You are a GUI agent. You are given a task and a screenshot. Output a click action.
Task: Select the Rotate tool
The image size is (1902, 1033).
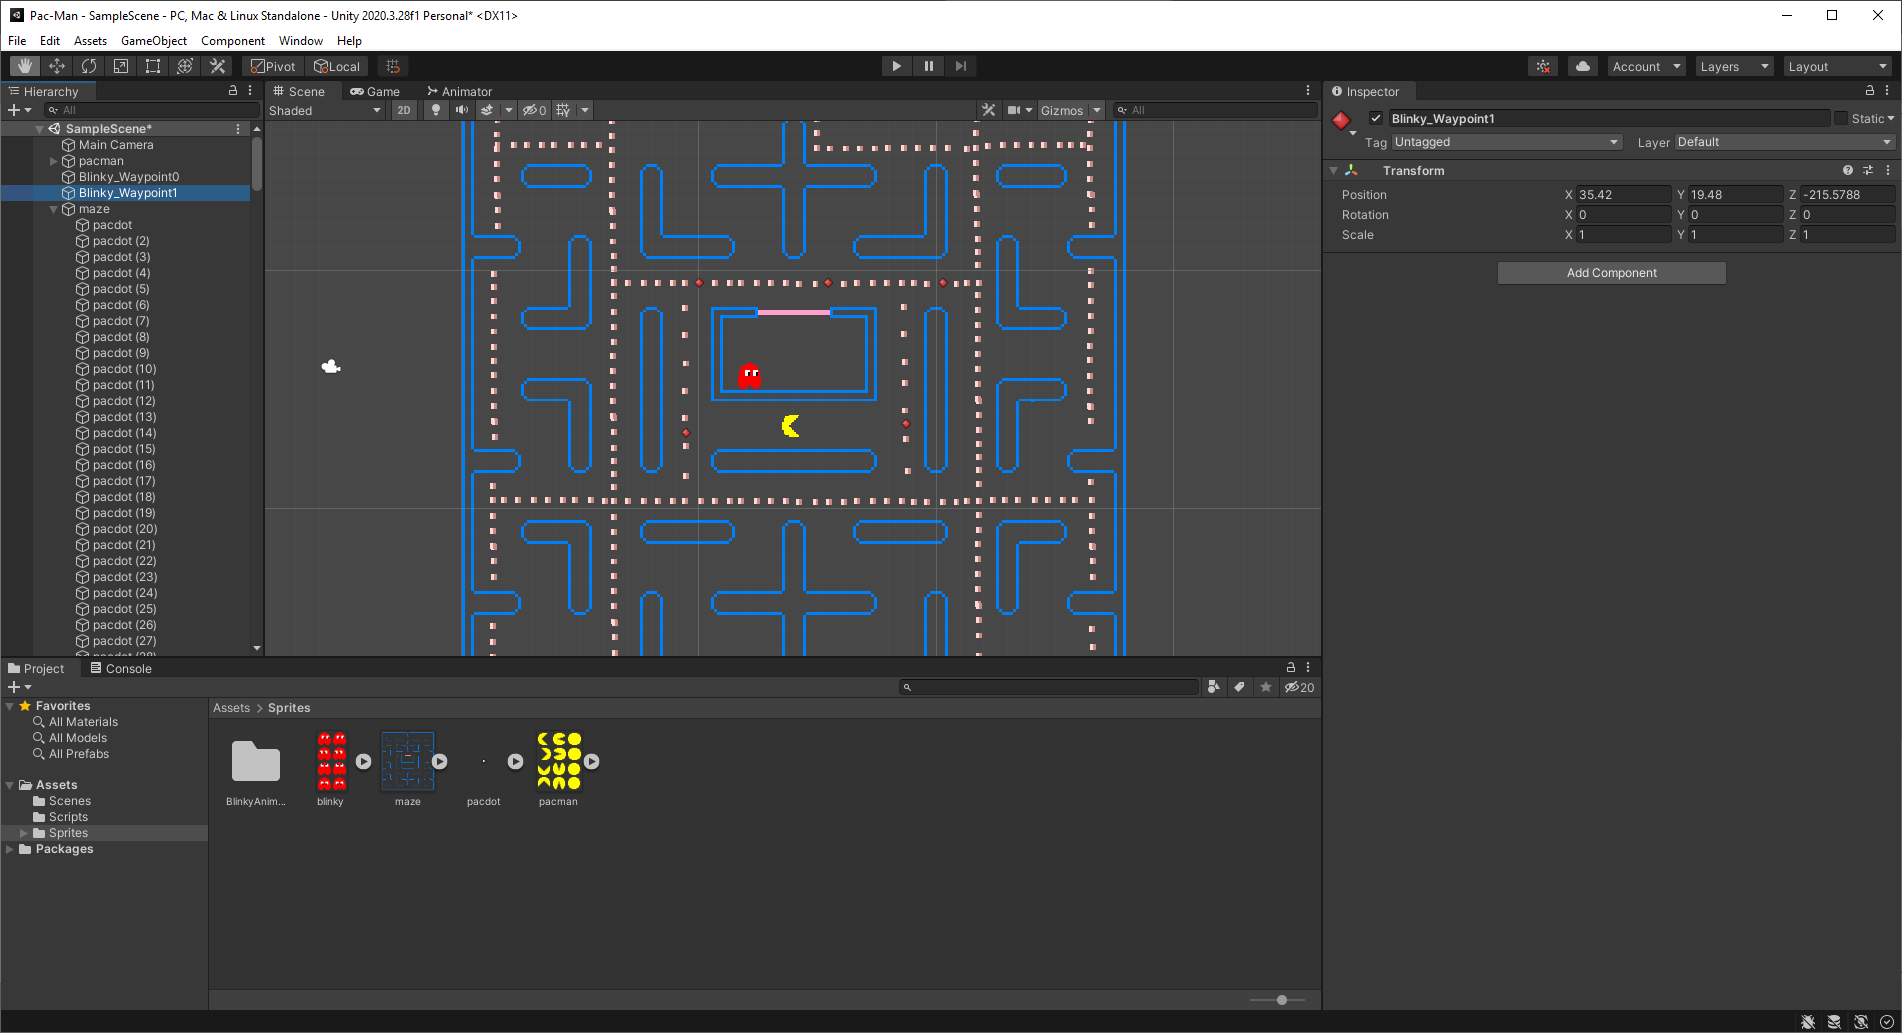click(x=89, y=65)
